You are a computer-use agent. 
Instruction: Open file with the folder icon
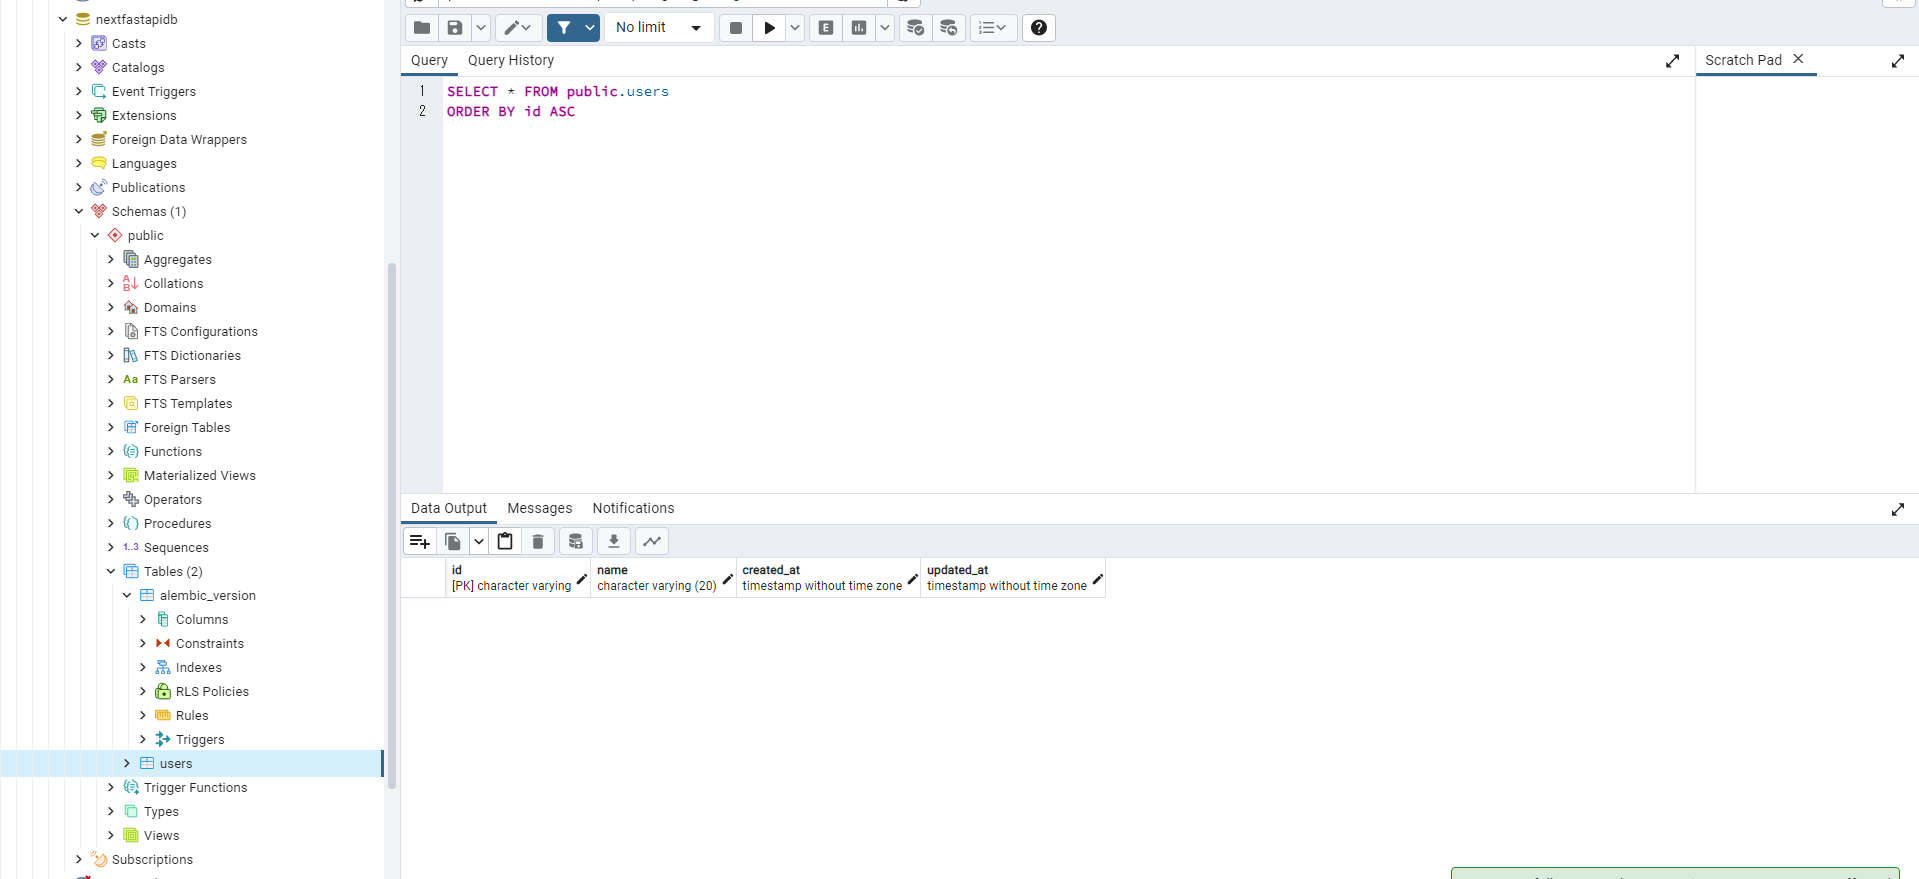[x=422, y=28]
